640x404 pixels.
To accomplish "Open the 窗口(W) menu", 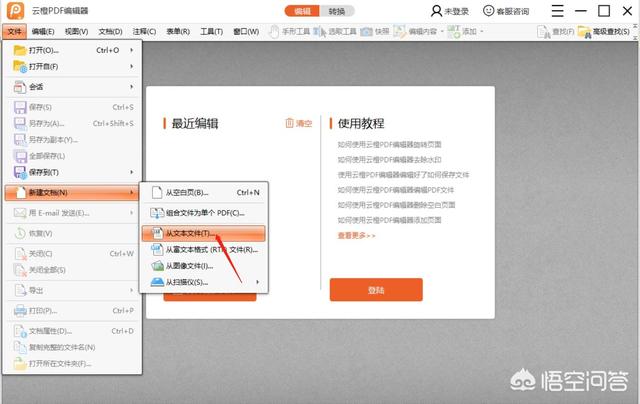I will pos(246,31).
